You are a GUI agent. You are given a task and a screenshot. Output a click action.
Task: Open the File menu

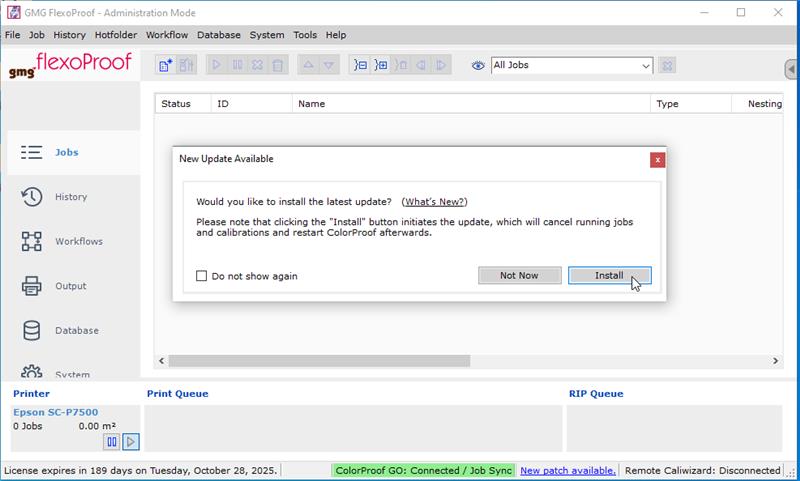pyautogui.click(x=13, y=35)
